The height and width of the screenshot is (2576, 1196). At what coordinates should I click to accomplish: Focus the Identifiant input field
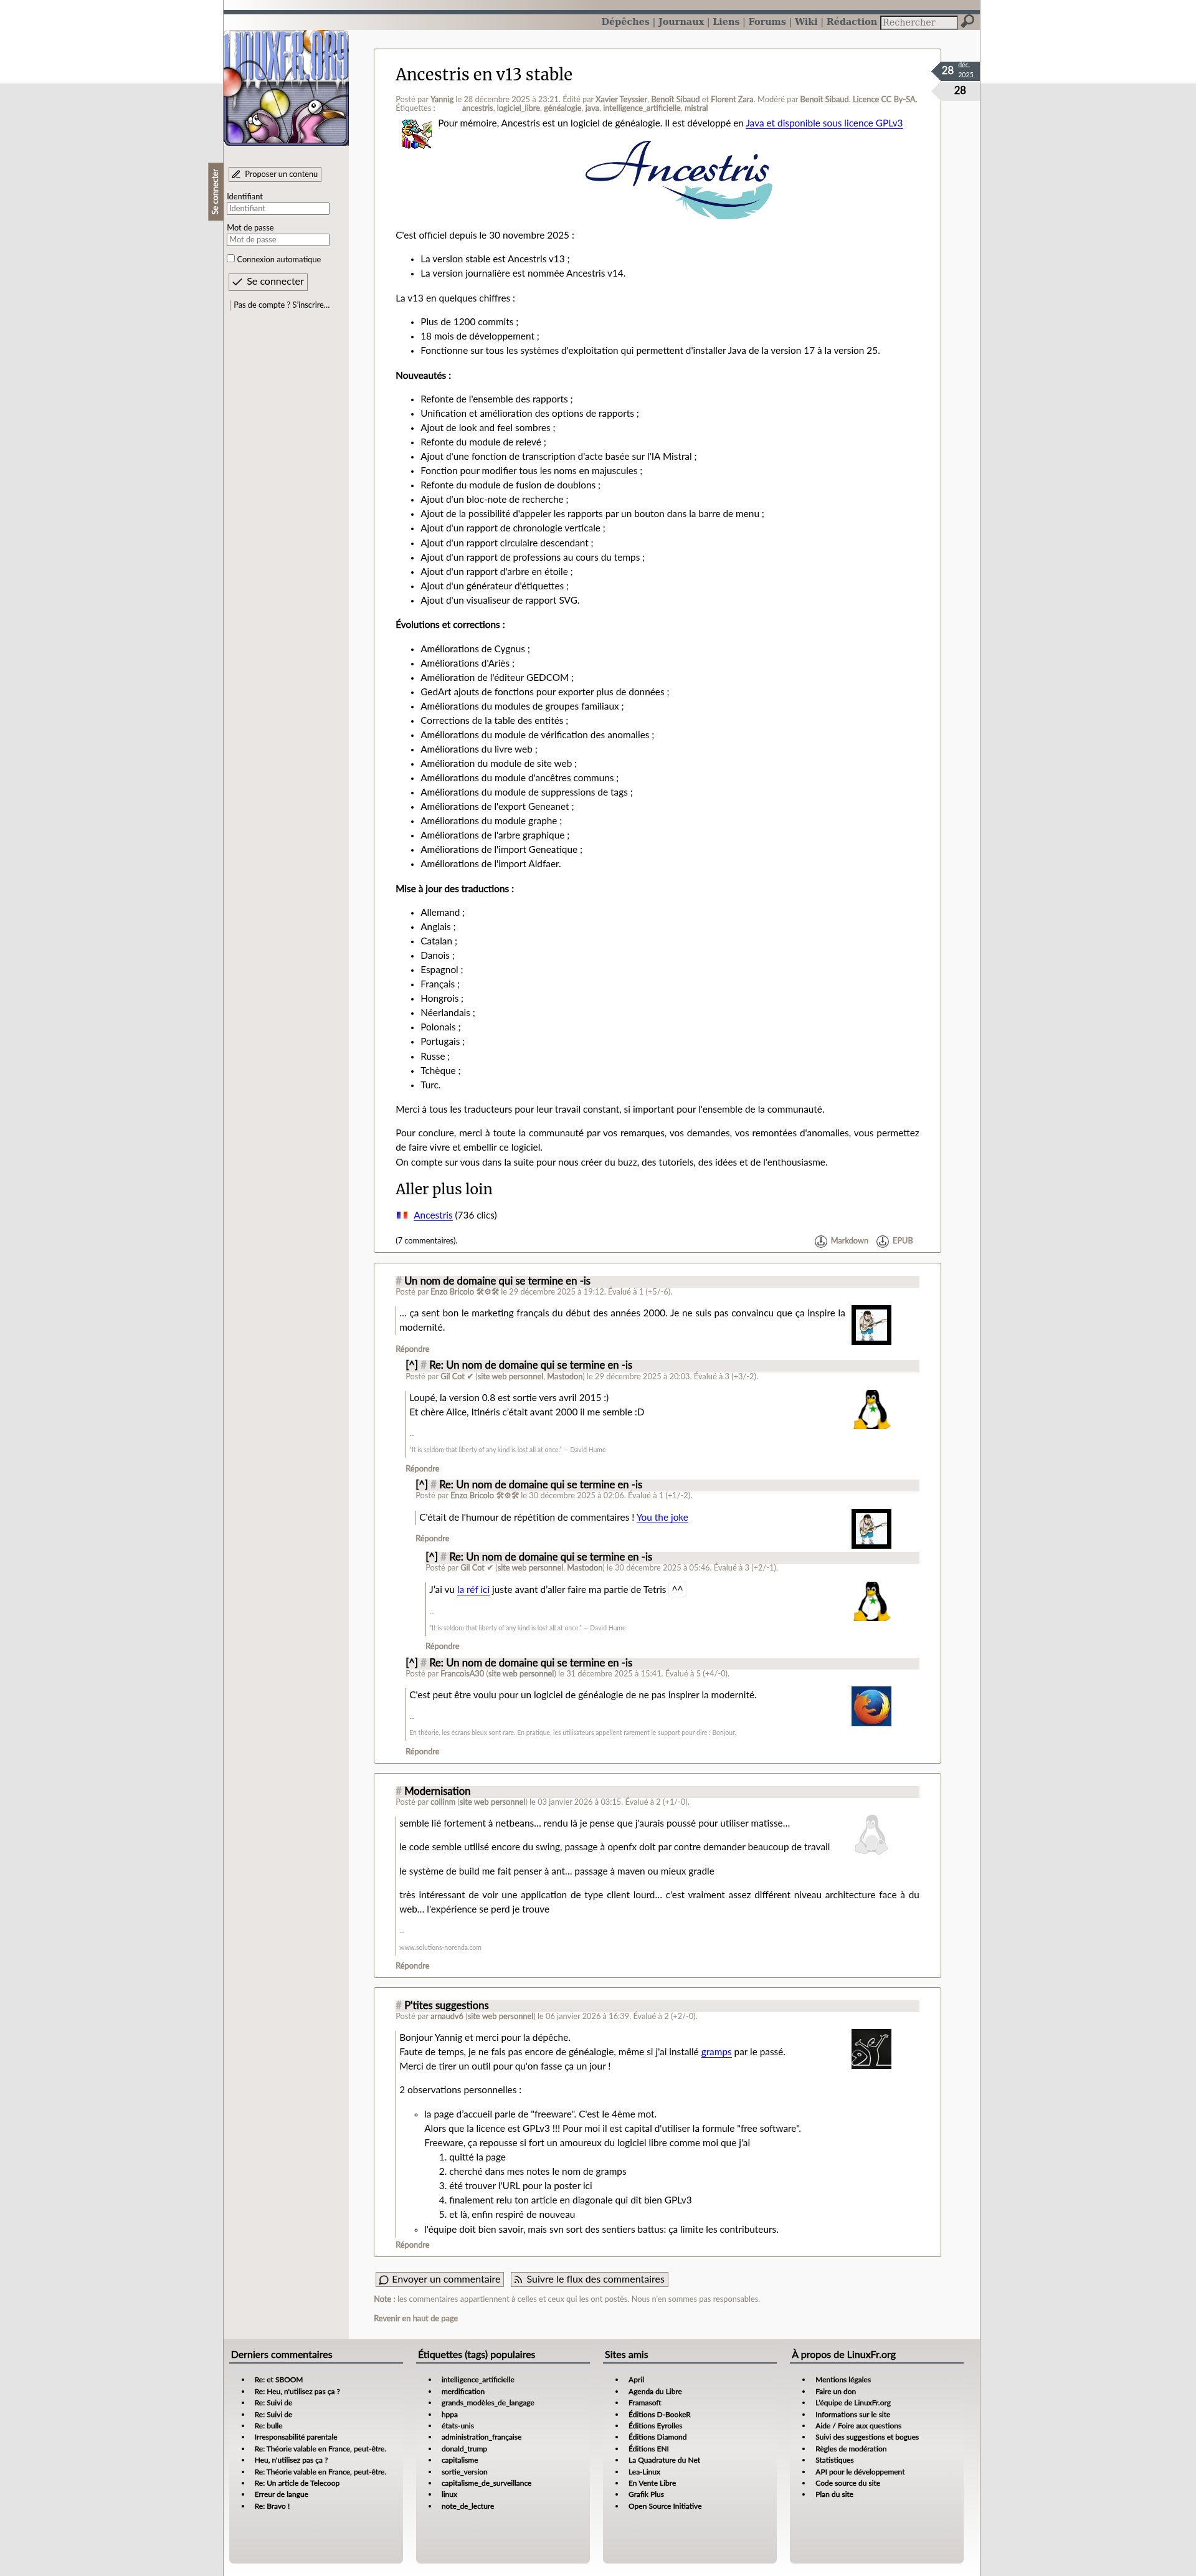pyautogui.click(x=278, y=209)
